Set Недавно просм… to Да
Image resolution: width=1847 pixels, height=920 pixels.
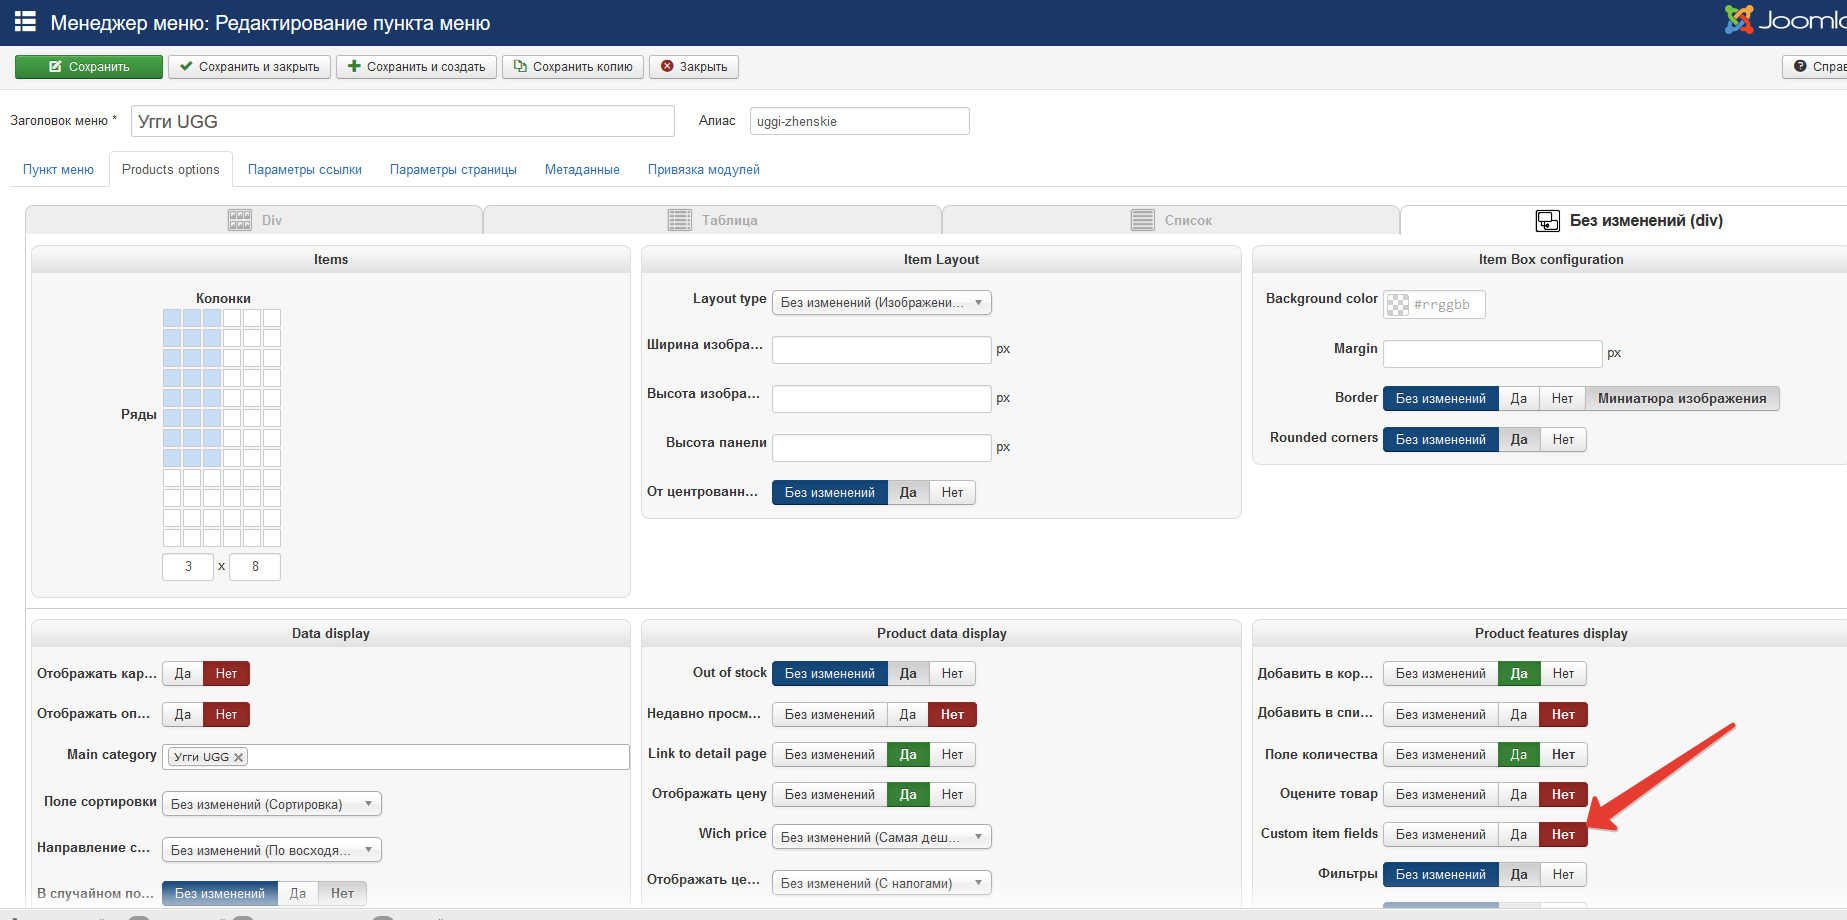[x=908, y=715]
